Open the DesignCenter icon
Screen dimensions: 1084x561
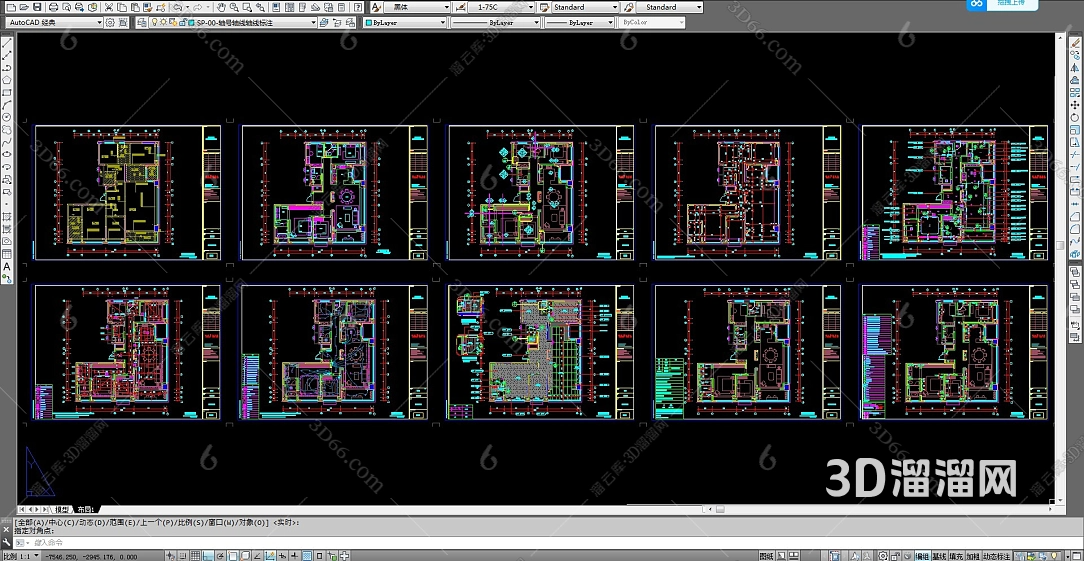pyautogui.click(x=289, y=7)
